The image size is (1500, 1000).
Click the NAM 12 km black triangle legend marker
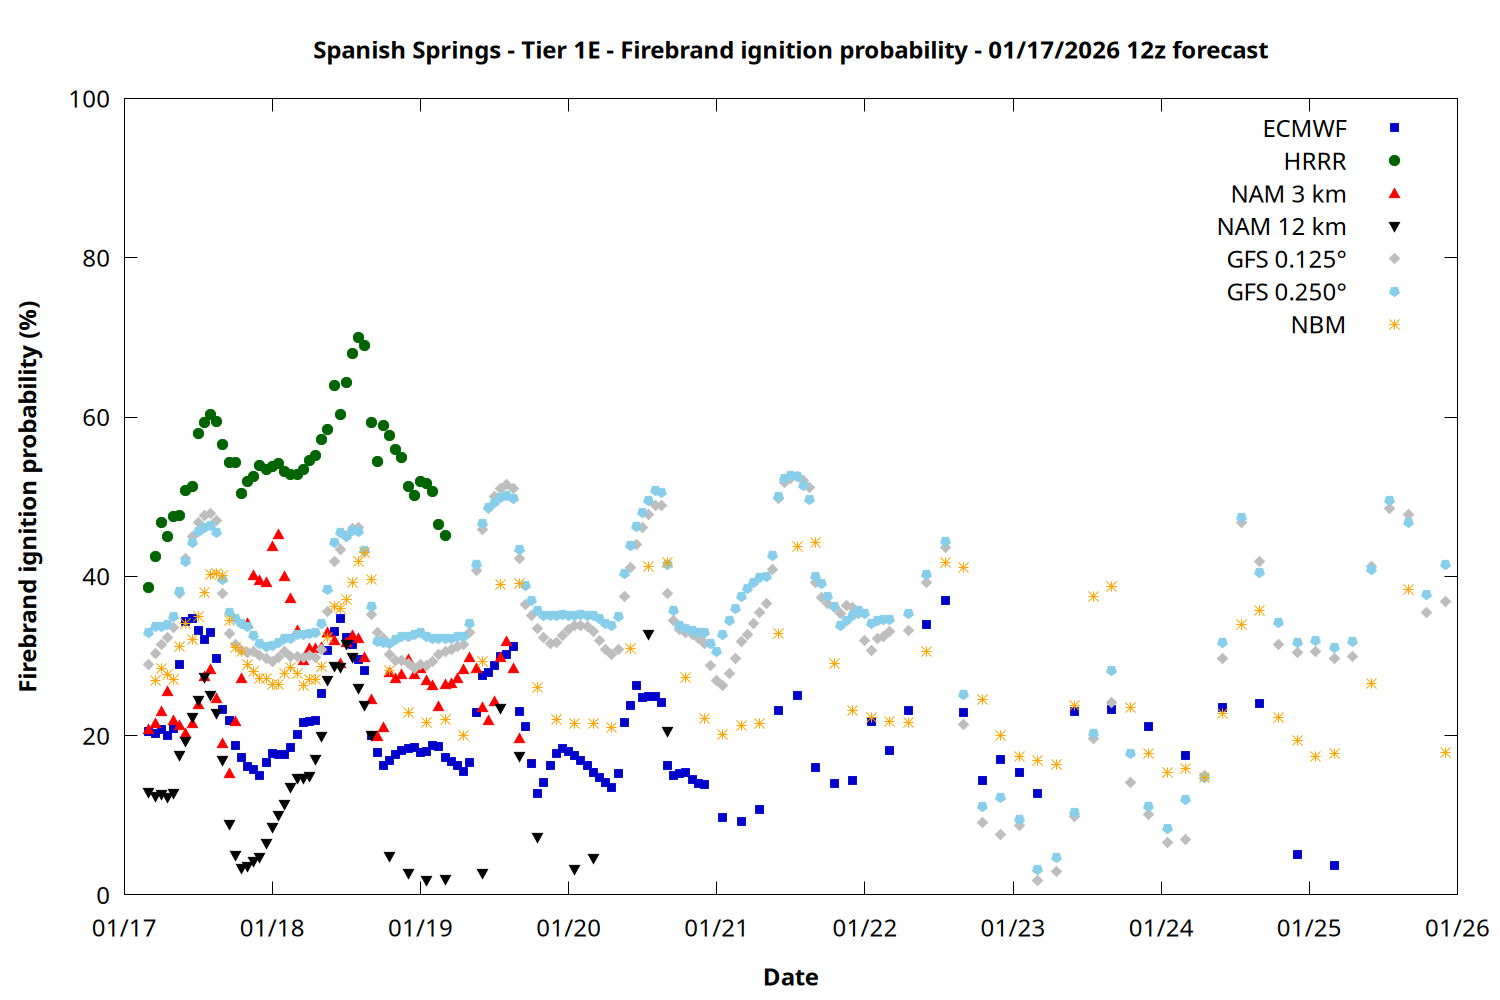(x=1394, y=227)
